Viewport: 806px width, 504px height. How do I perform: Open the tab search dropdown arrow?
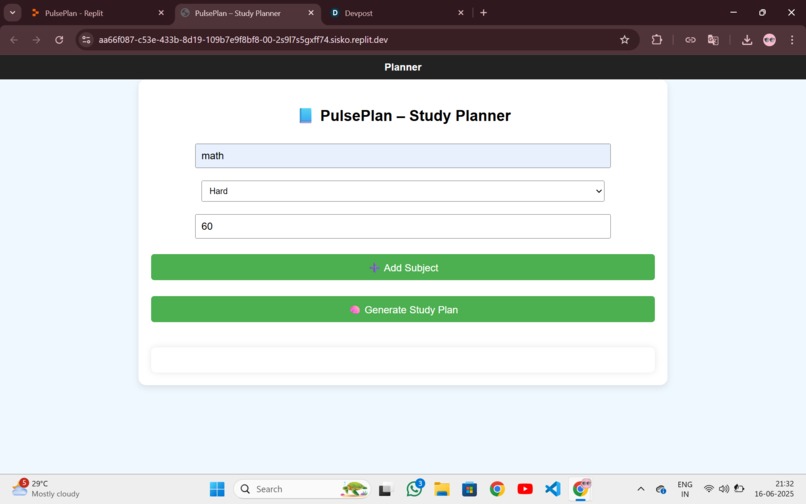12,13
